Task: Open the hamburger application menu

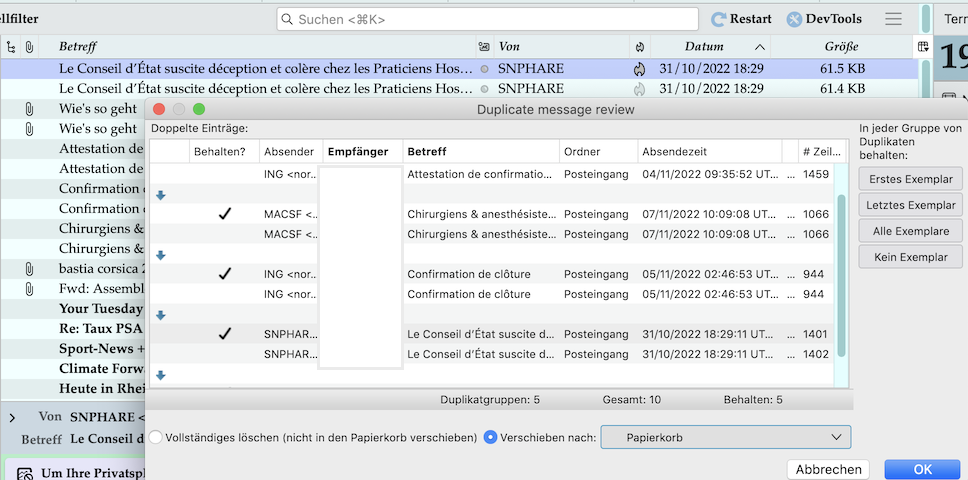Action: (893, 19)
